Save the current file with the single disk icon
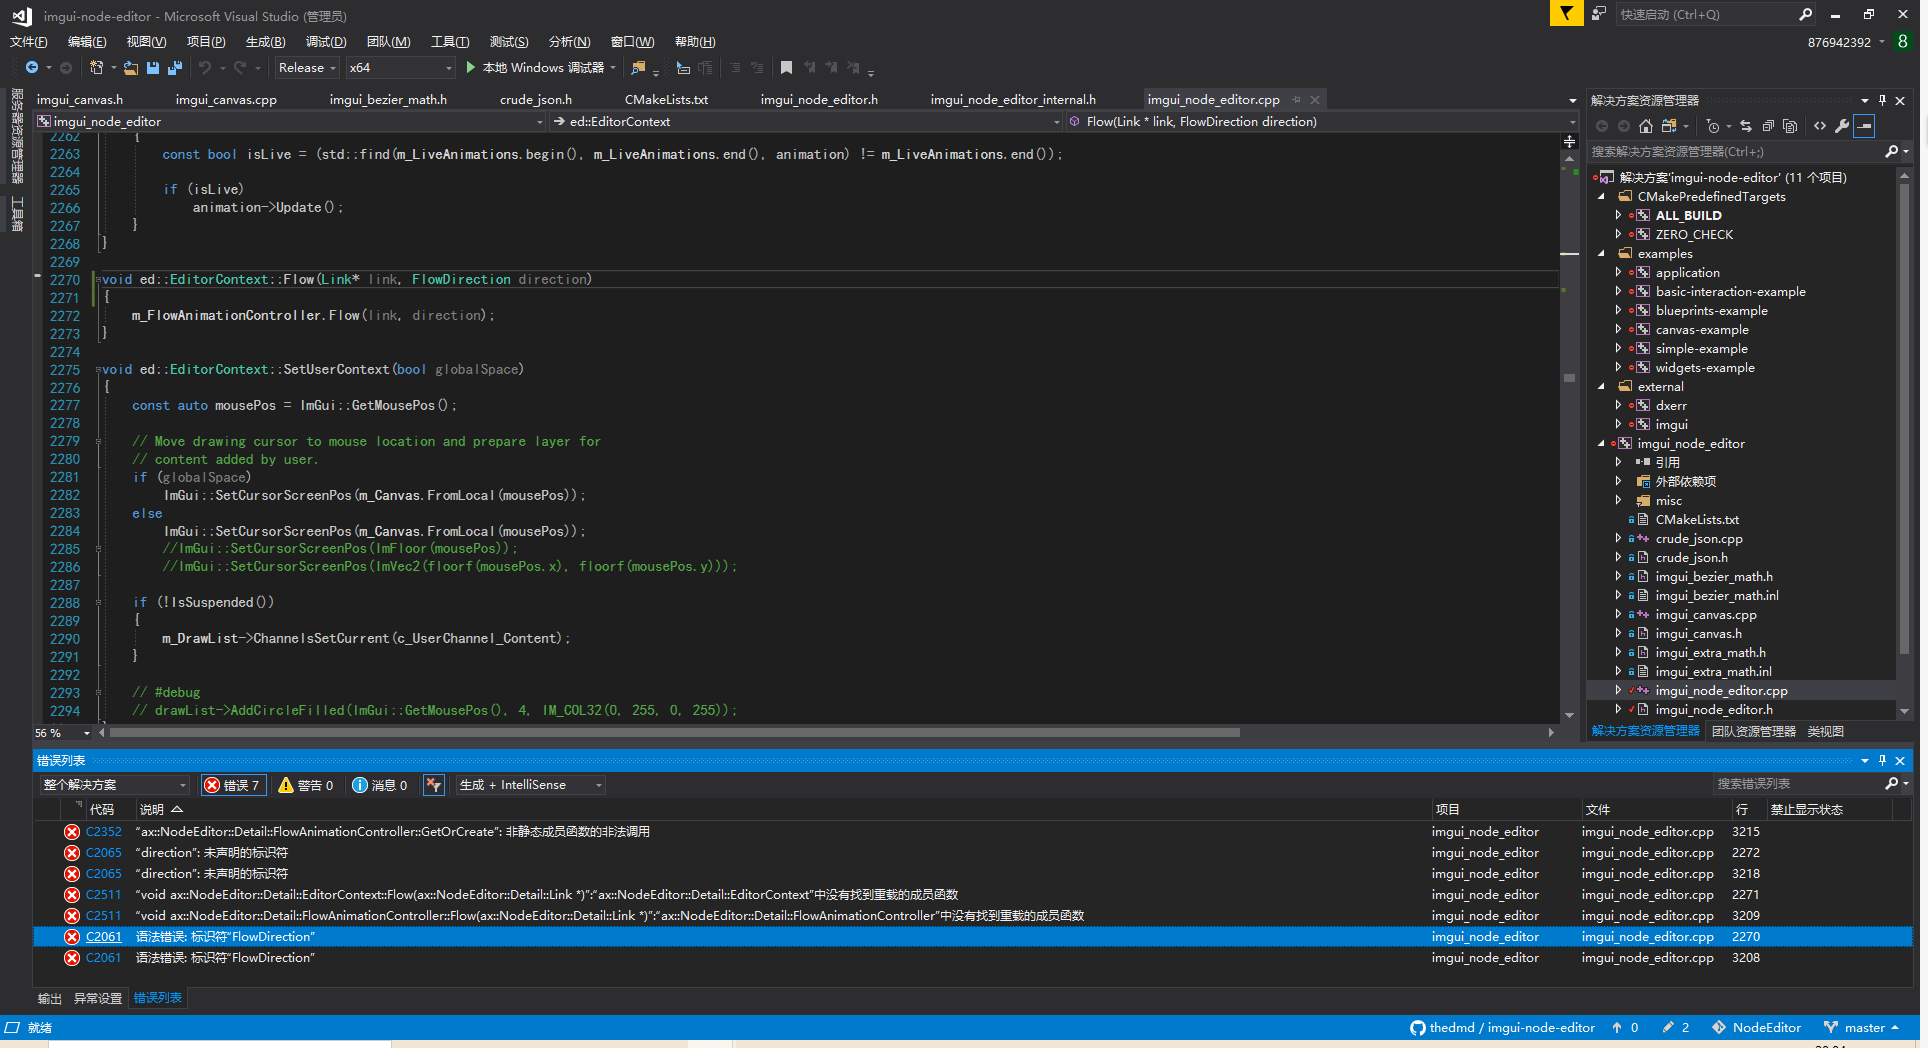The width and height of the screenshot is (1928, 1048). point(153,68)
